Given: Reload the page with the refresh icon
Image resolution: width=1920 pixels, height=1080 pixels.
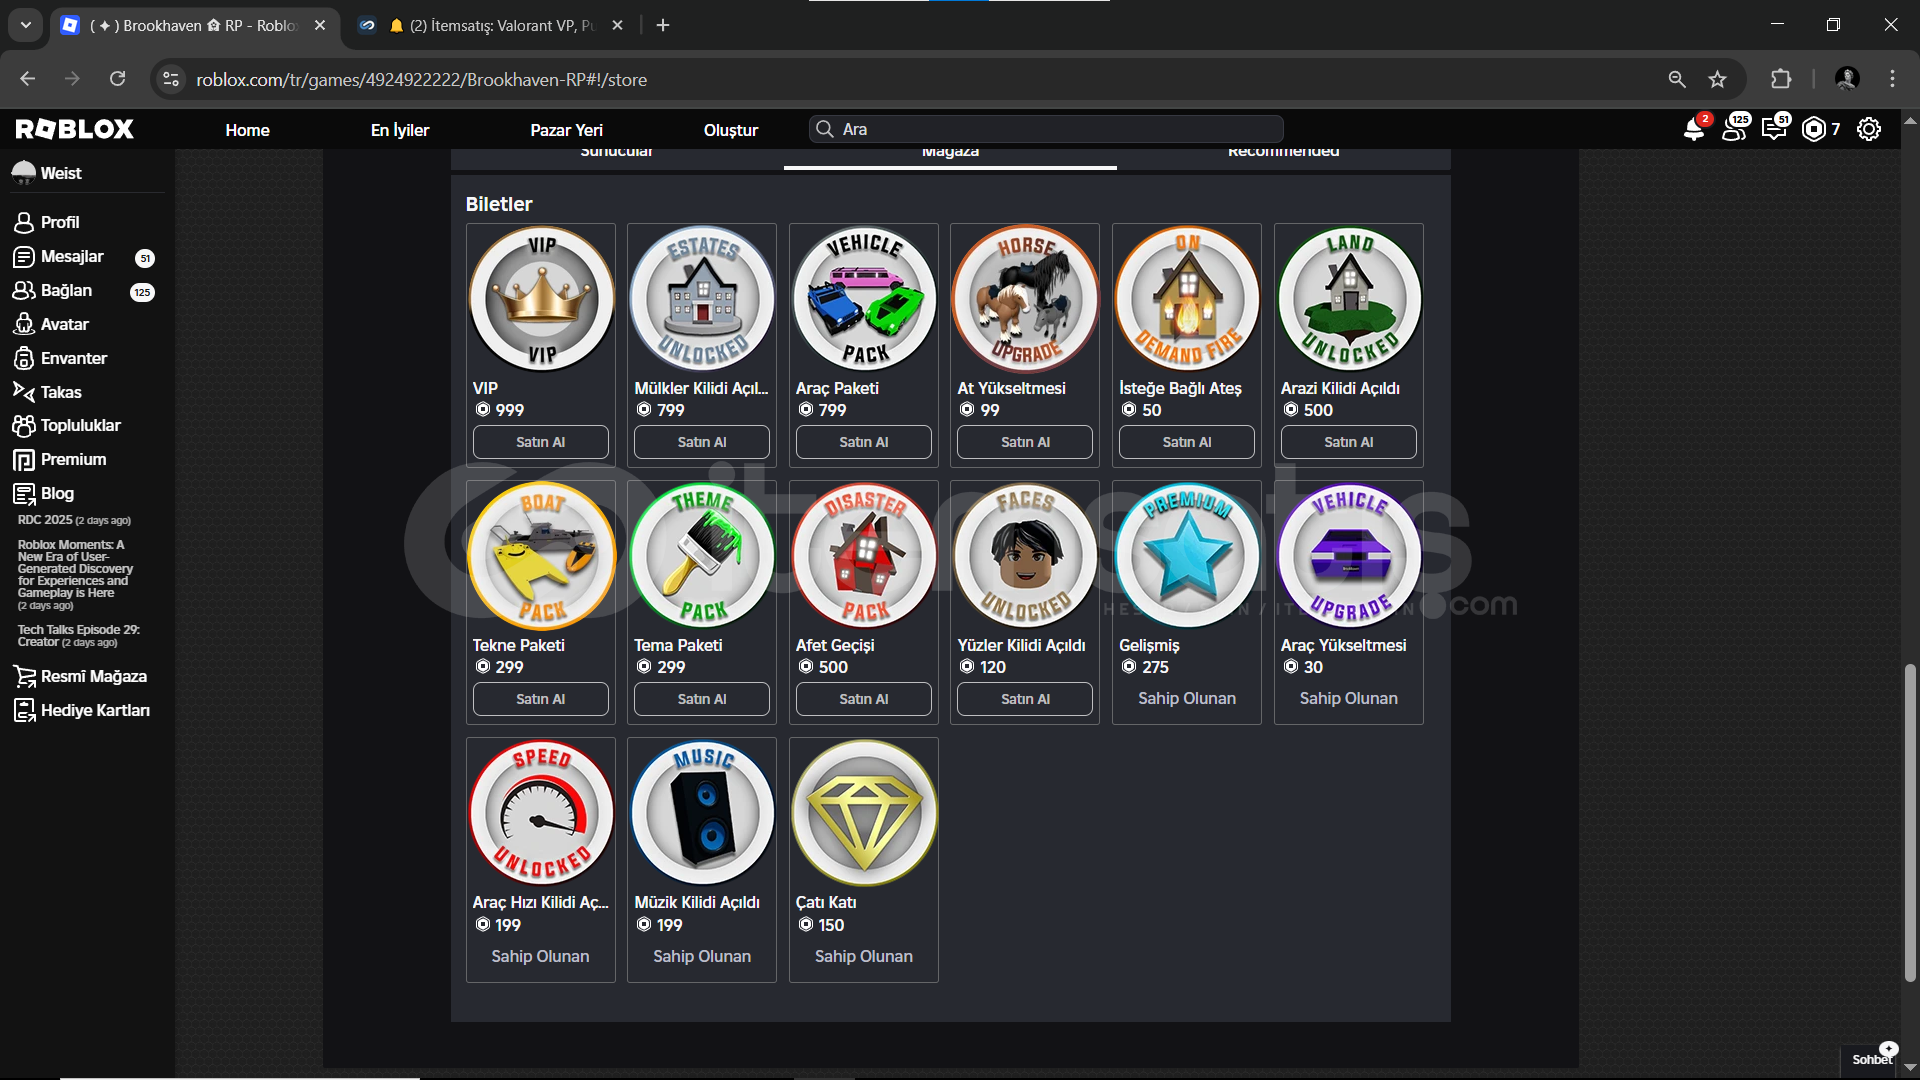Looking at the screenshot, I should click(x=117, y=79).
